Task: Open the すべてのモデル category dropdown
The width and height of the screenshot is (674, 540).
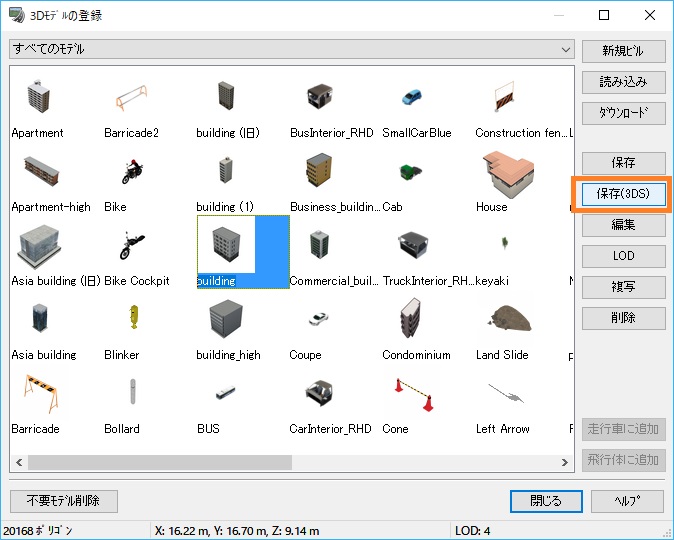Action: pyautogui.click(x=292, y=49)
